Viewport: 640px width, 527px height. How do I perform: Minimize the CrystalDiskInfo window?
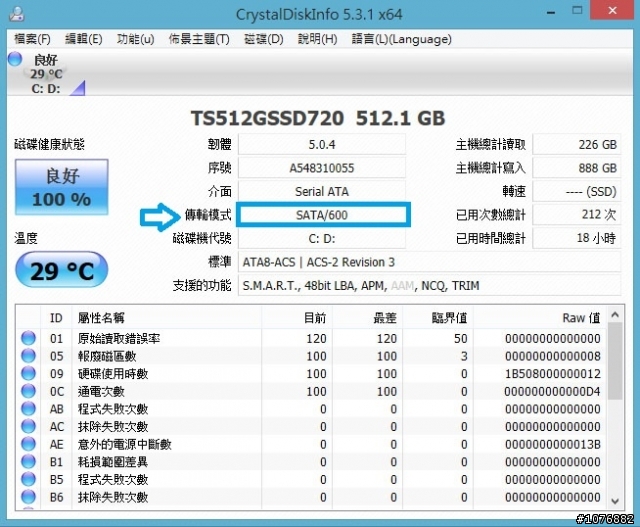551,12
